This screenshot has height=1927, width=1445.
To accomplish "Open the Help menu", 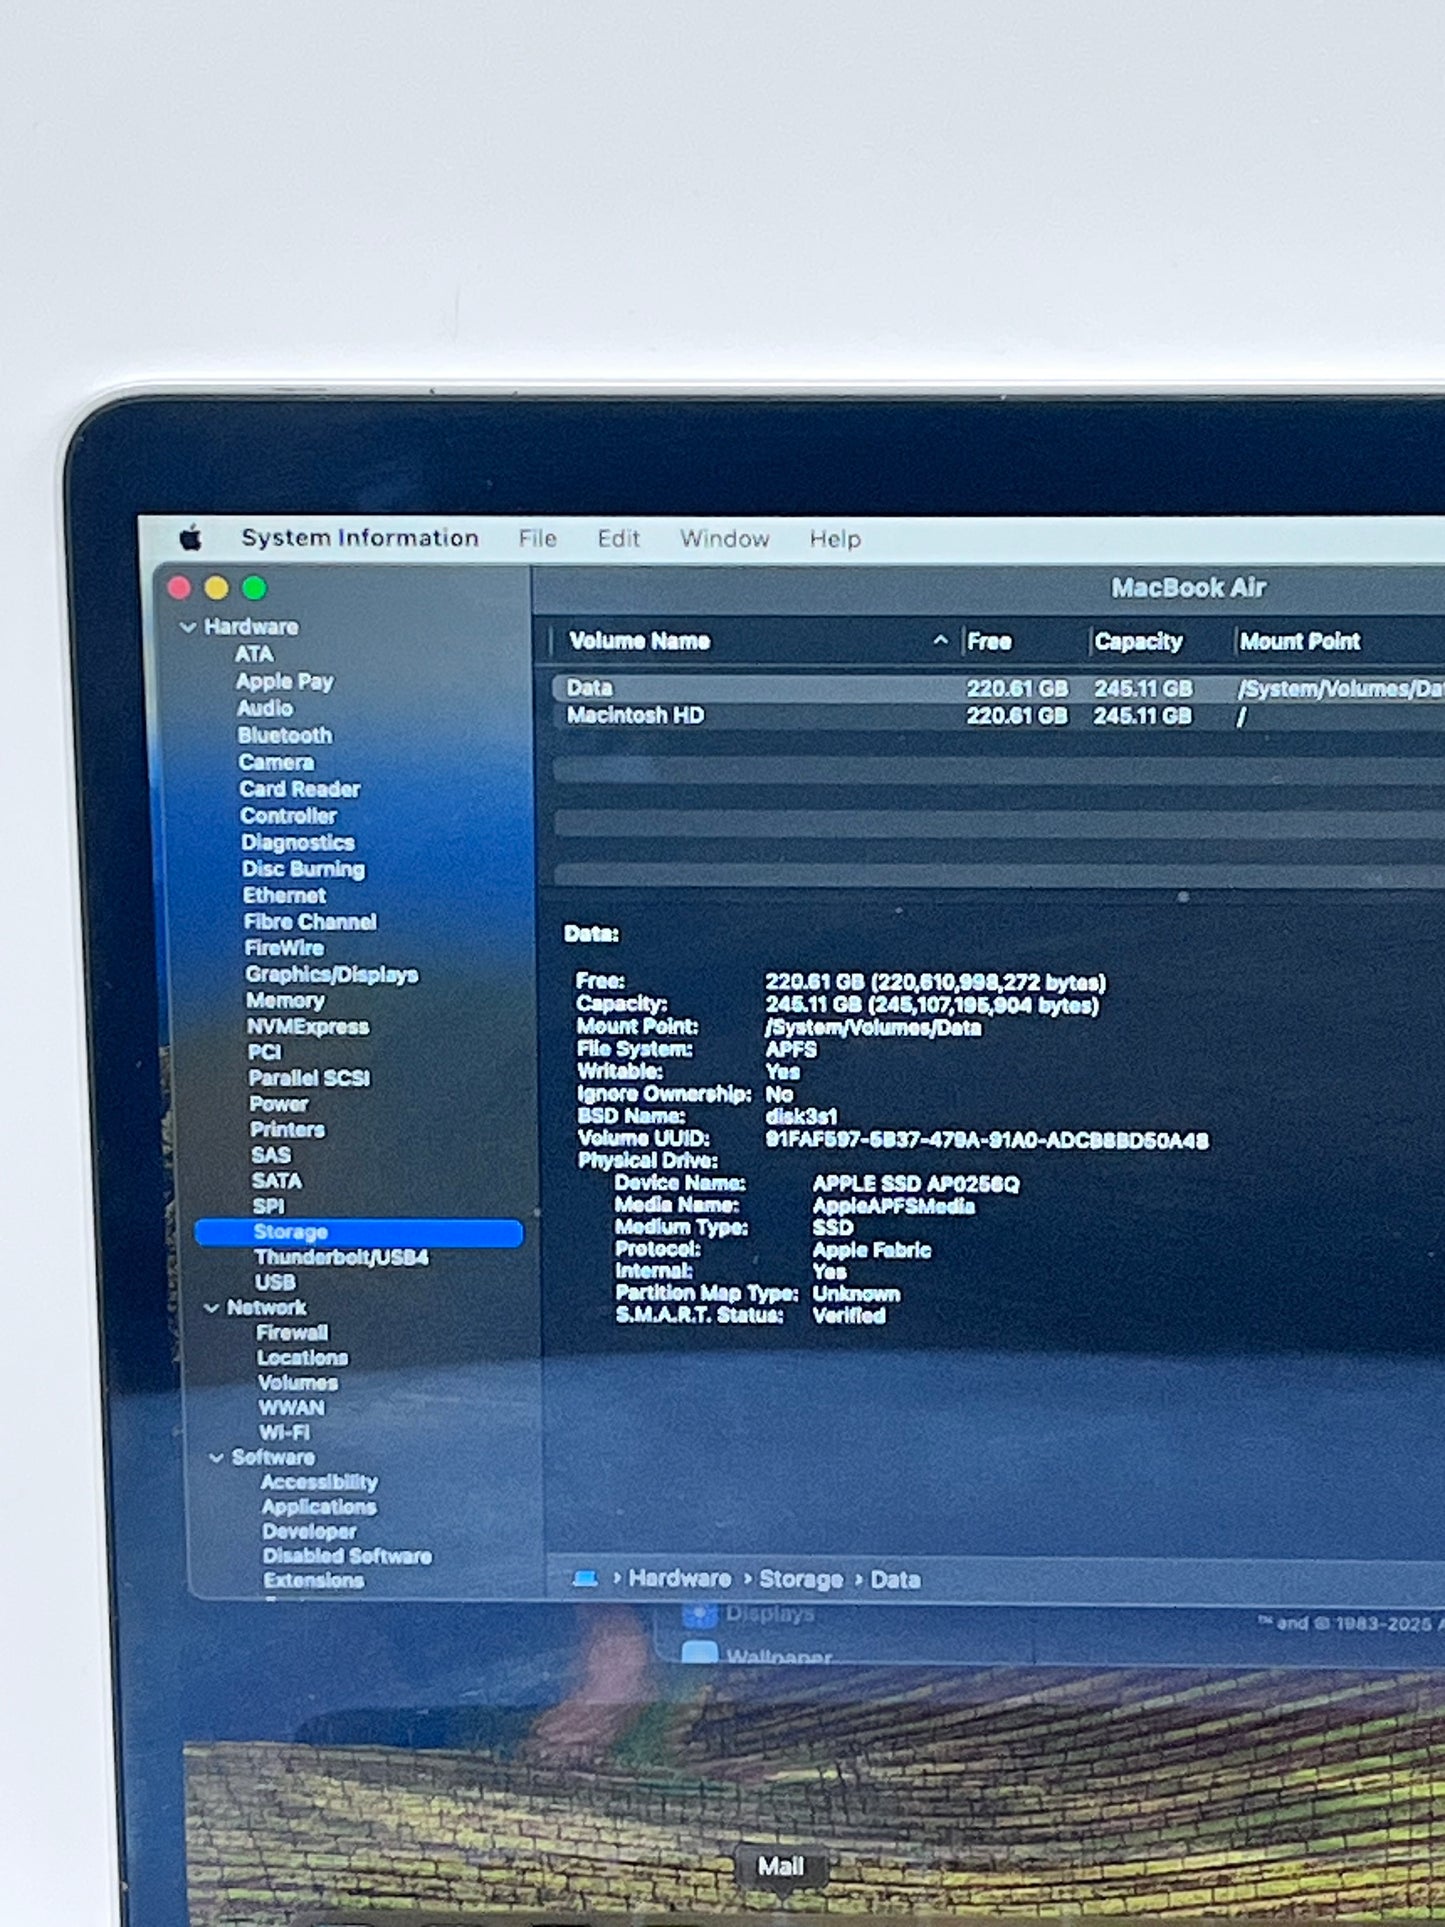I will point(835,539).
